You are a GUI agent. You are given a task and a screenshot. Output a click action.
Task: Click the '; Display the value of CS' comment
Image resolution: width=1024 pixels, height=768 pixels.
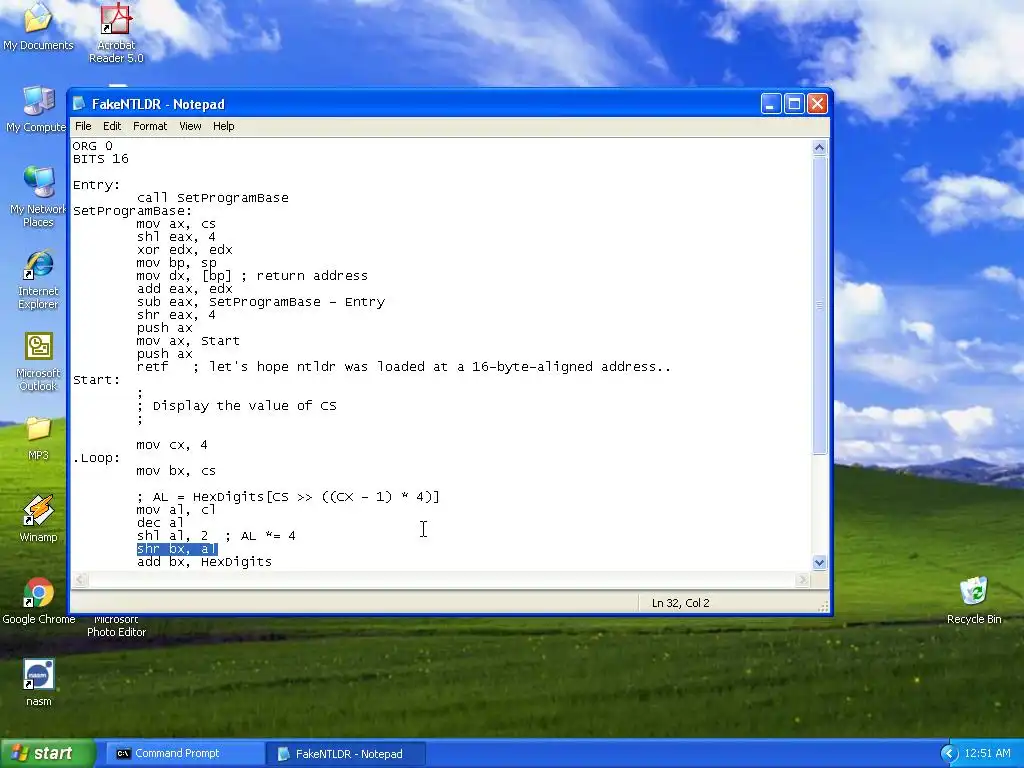[x=237, y=406]
